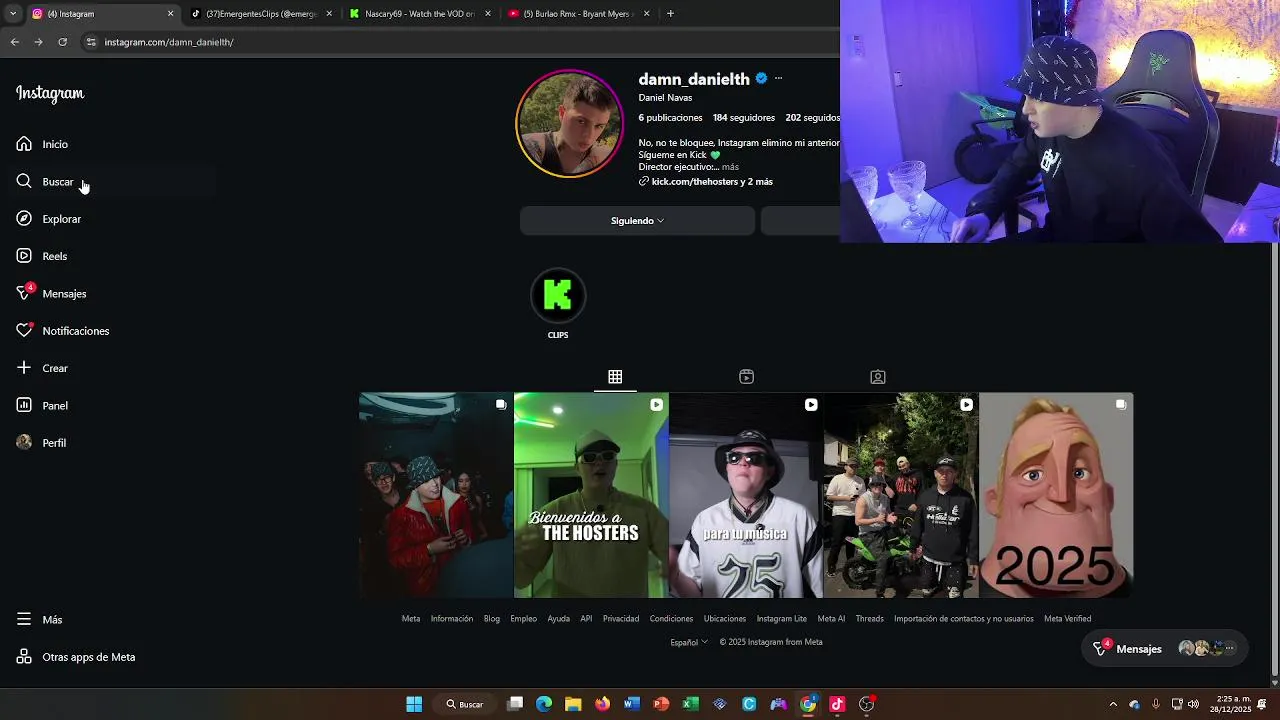The width and height of the screenshot is (1280, 720).
Task: Switch to the tagged photos tab
Action: click(877, 377)
